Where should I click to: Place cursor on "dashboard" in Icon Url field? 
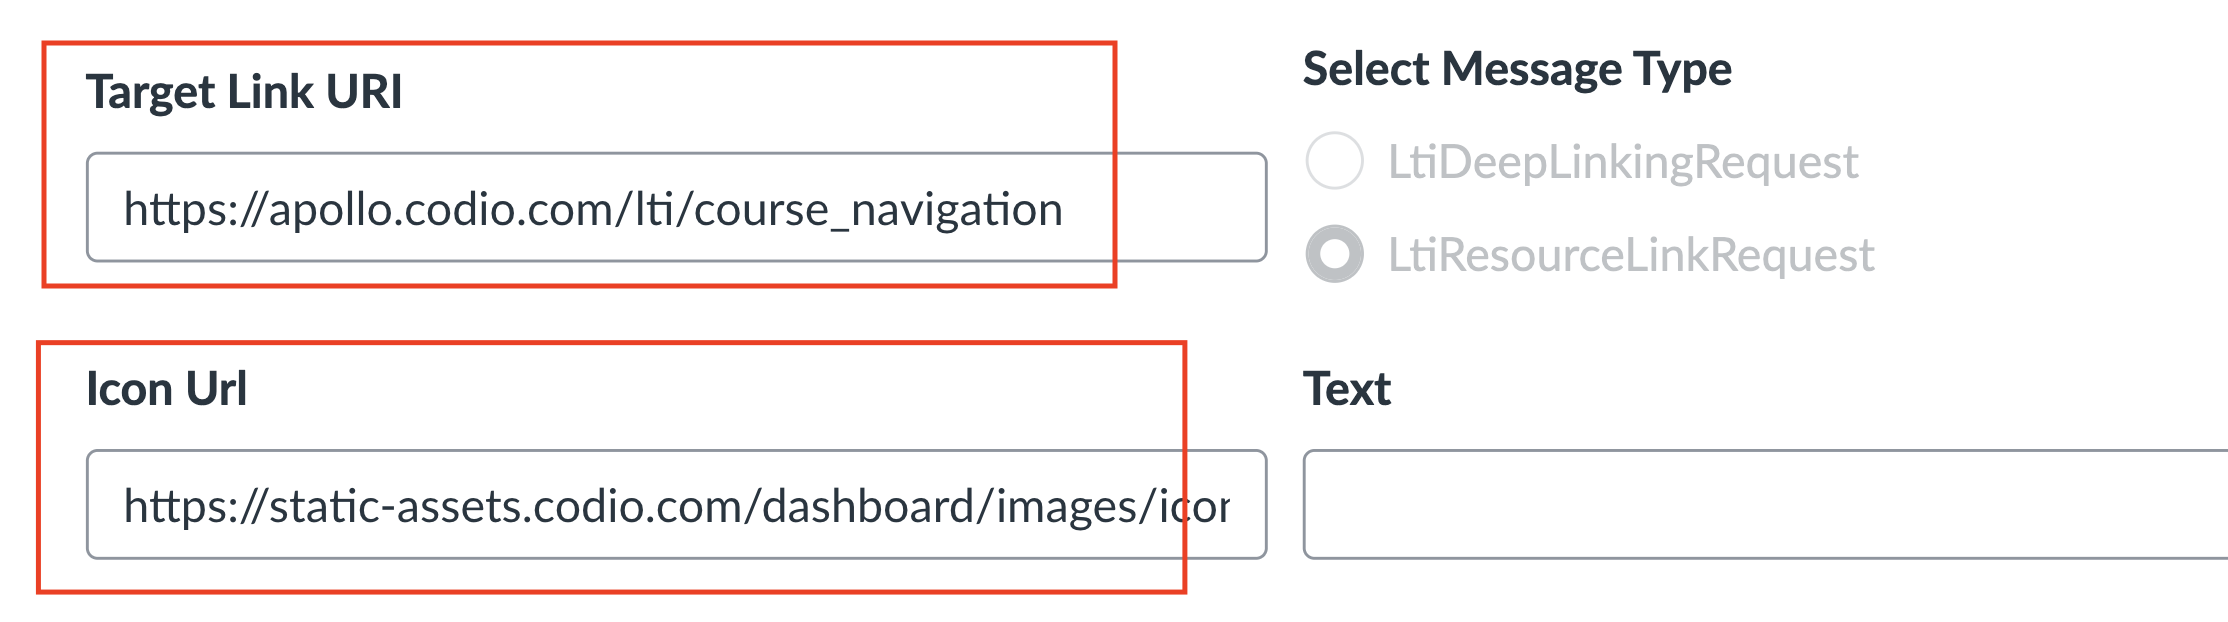868,507
